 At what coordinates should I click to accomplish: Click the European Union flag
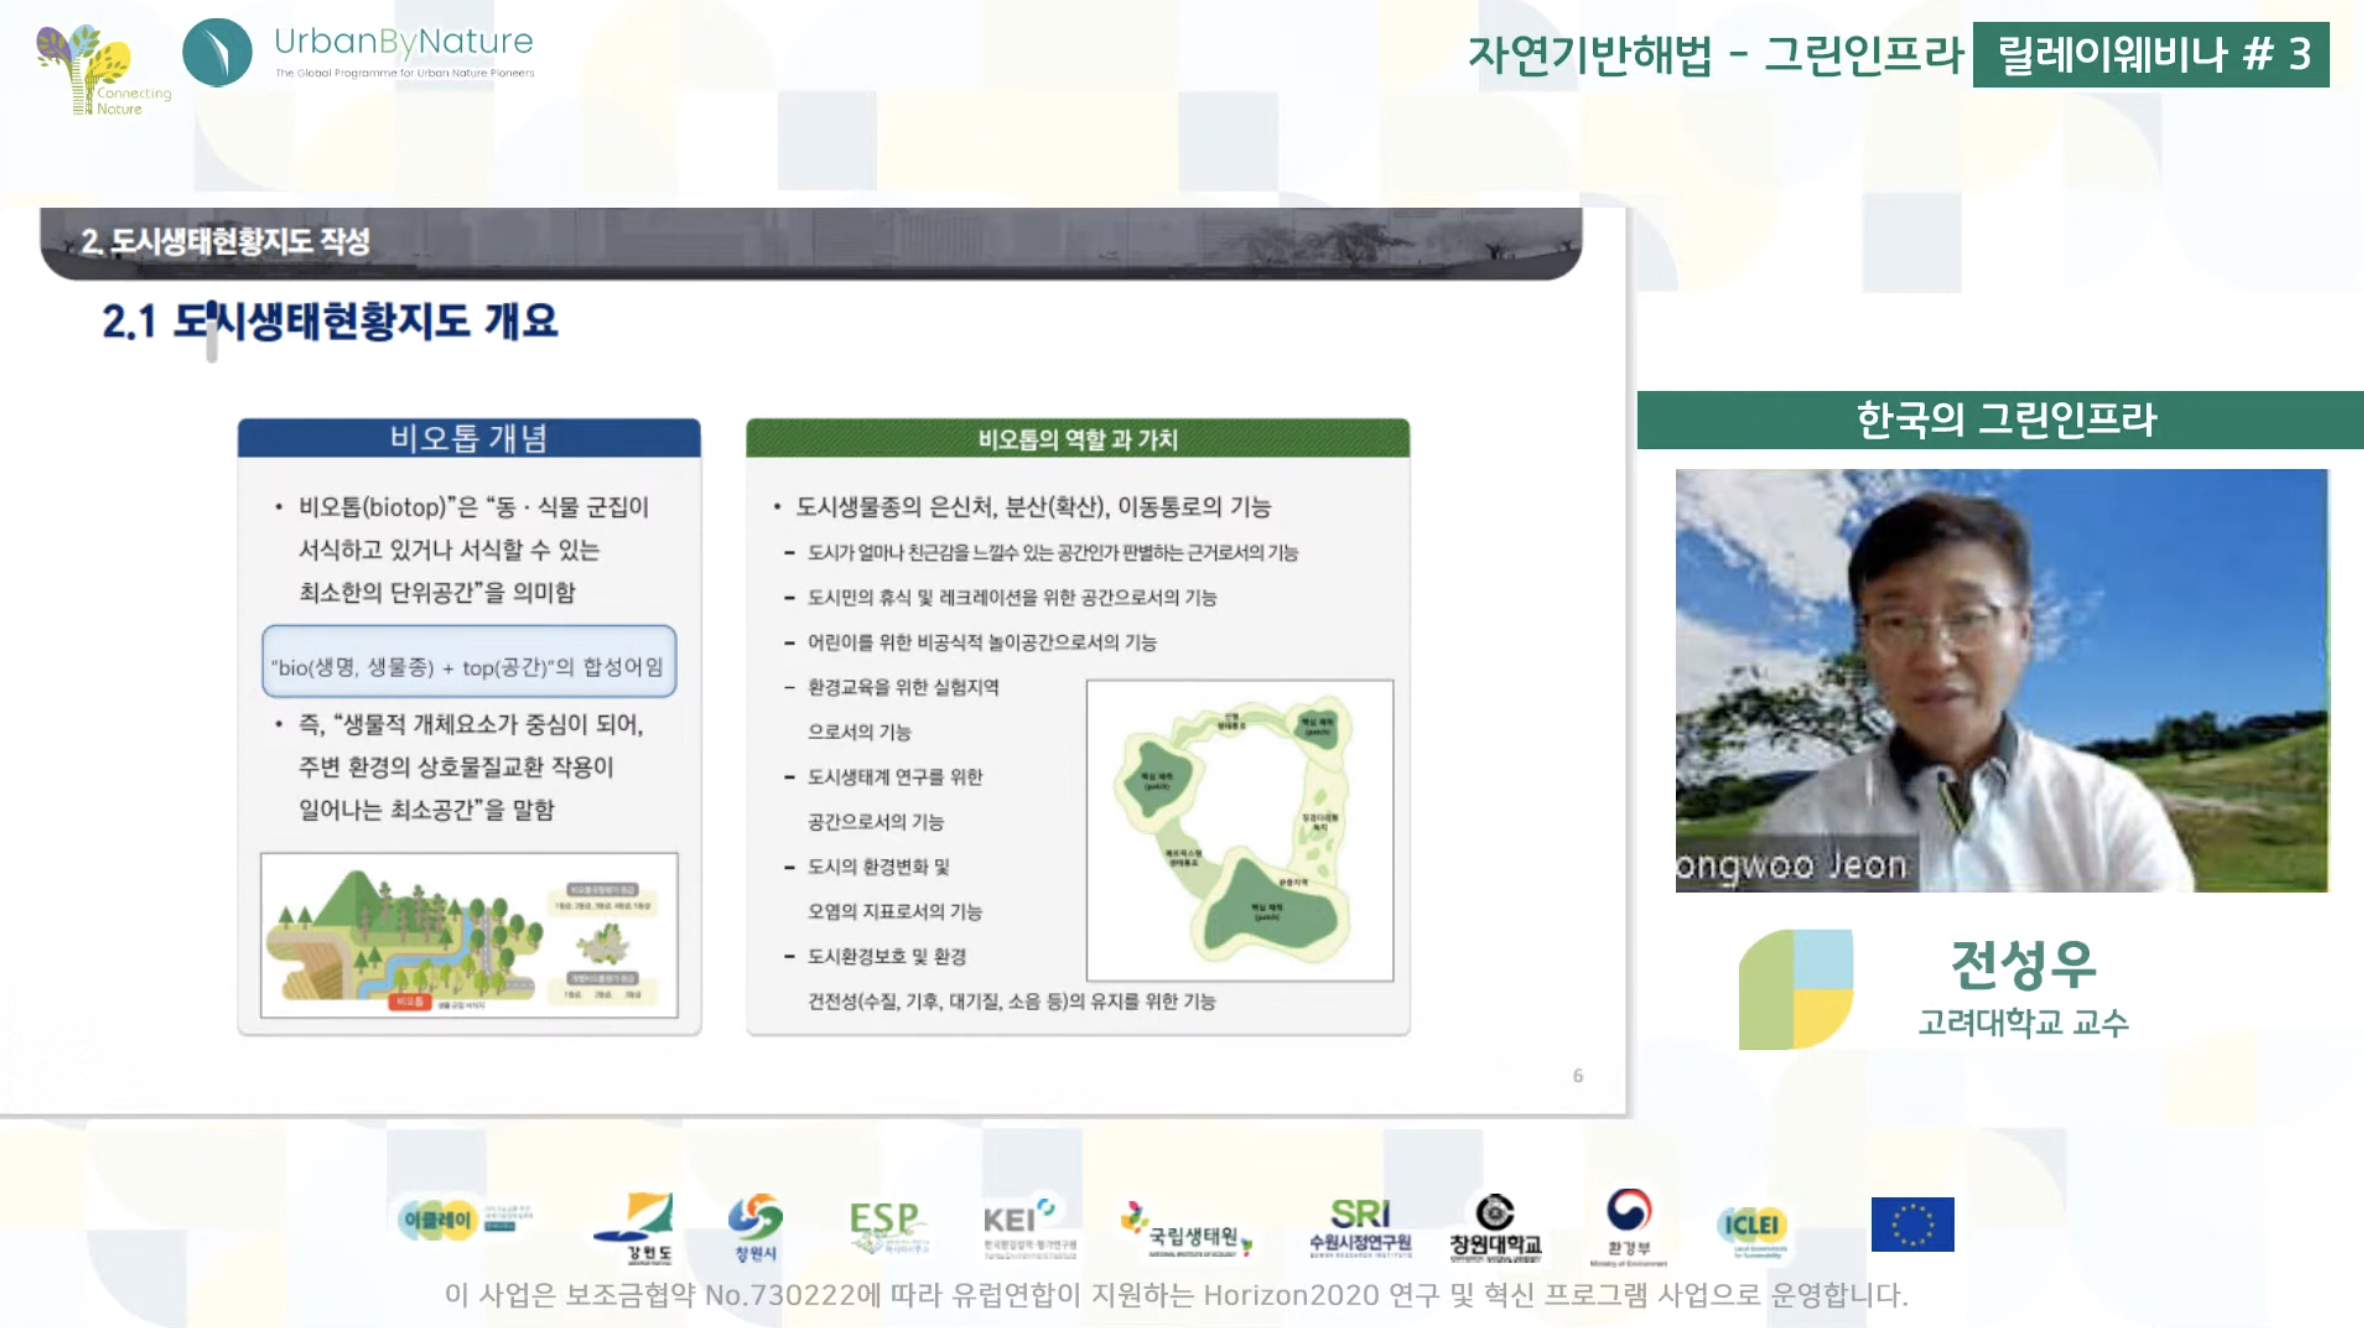(1912, 1224)
